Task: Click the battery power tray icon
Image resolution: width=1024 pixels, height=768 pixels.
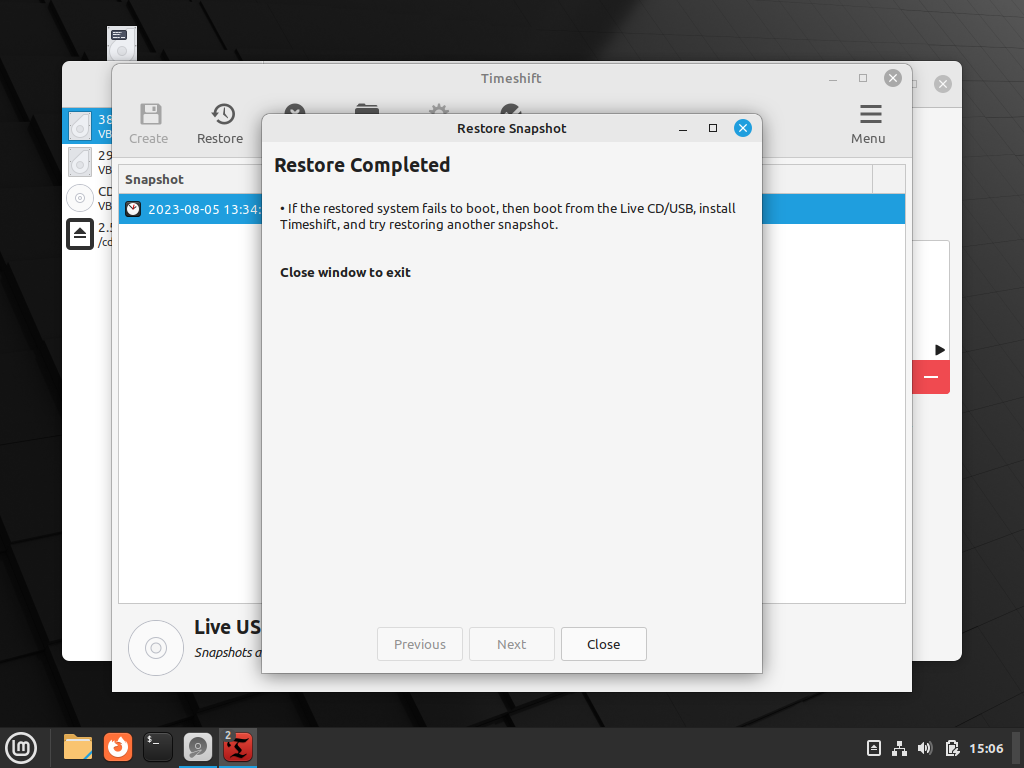Action: tap(952, 748)
